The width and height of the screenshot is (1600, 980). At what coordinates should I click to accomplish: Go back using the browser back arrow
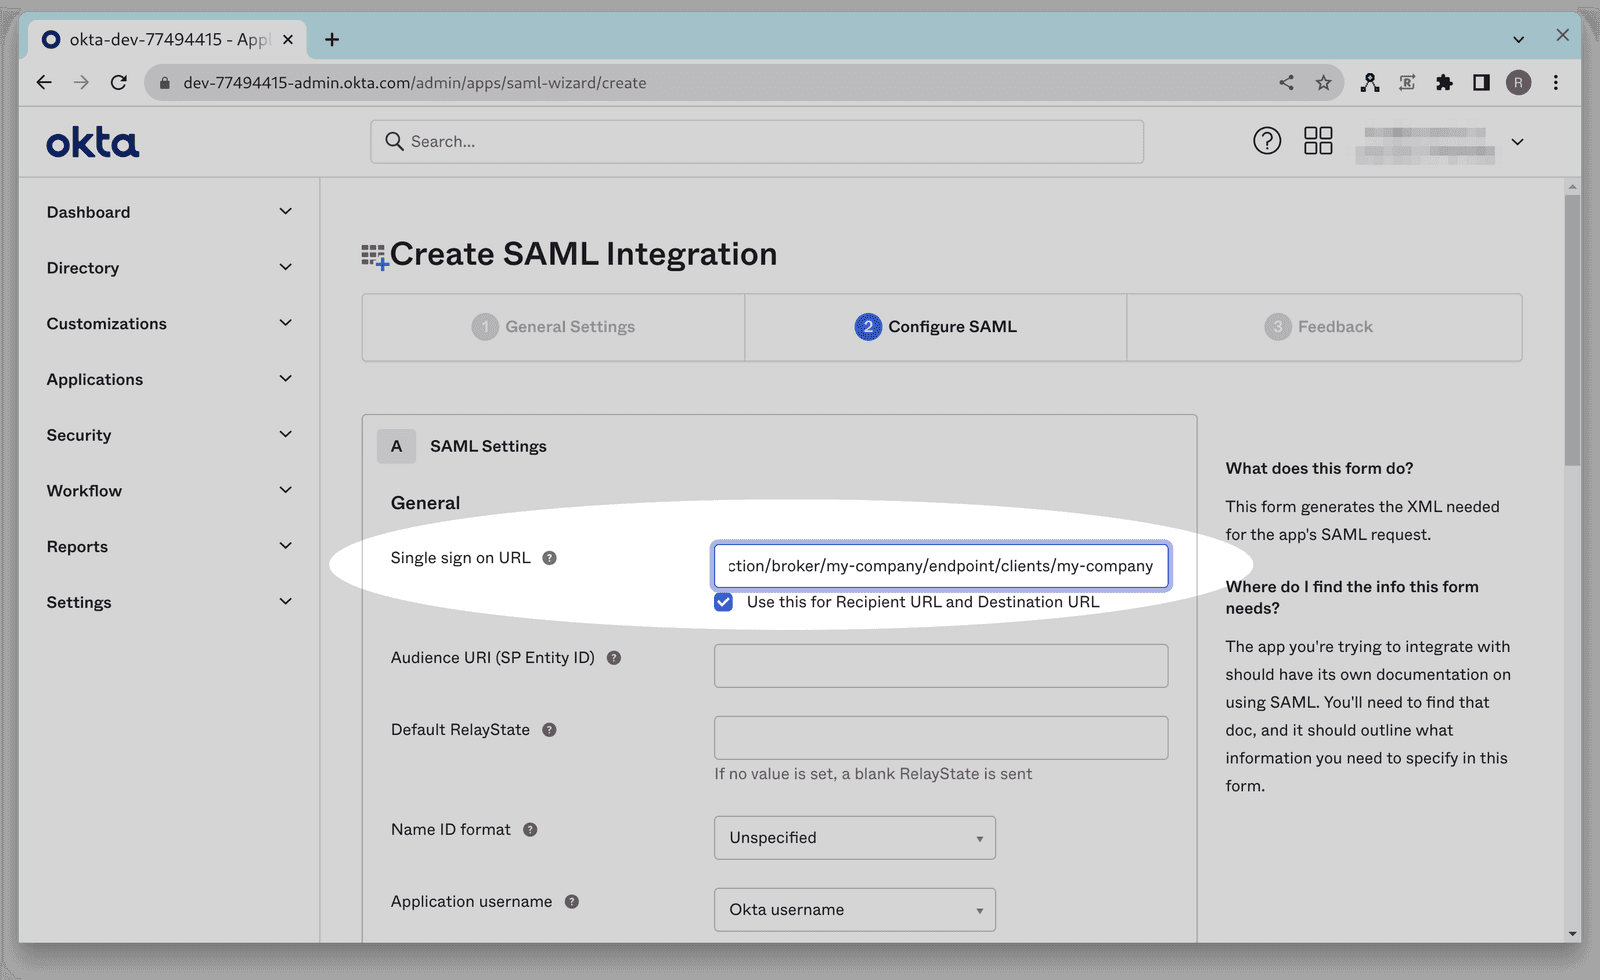(44, 83)
